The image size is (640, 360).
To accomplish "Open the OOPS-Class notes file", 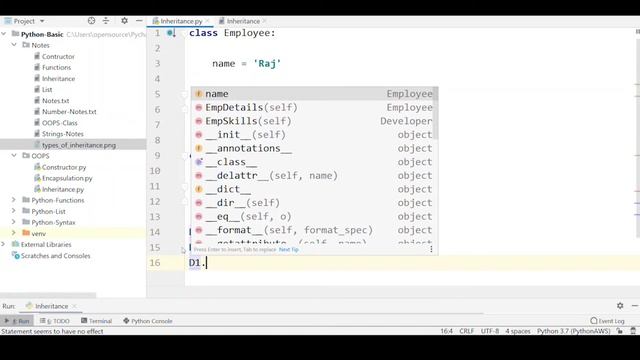I will point(60,122).
